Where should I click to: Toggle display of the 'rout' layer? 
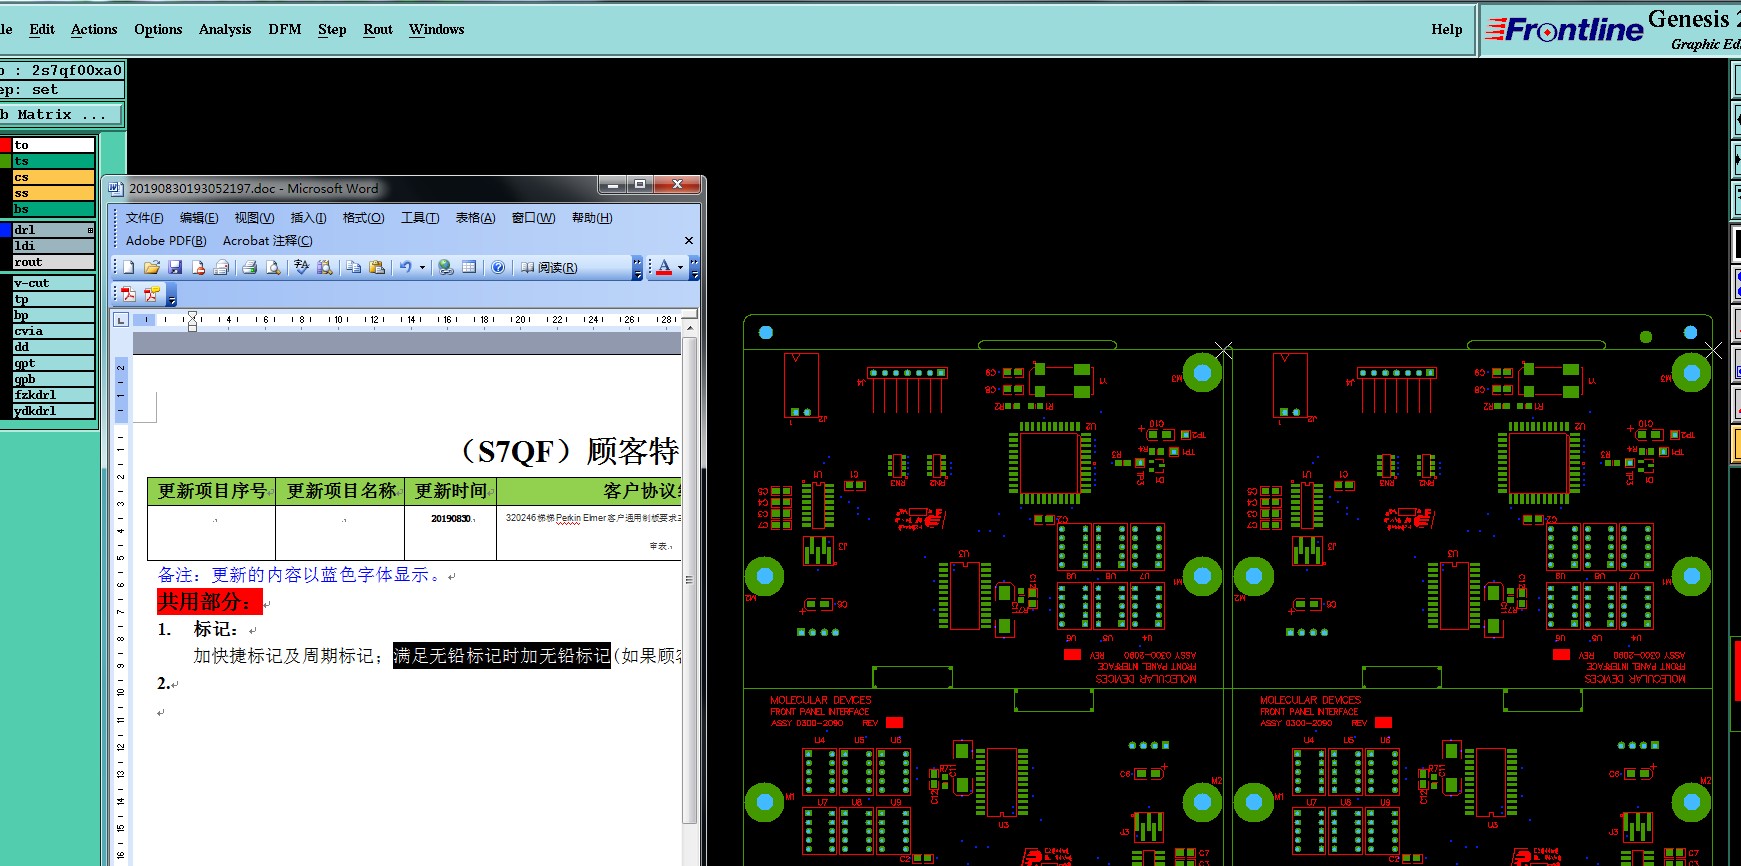(54, 262)
